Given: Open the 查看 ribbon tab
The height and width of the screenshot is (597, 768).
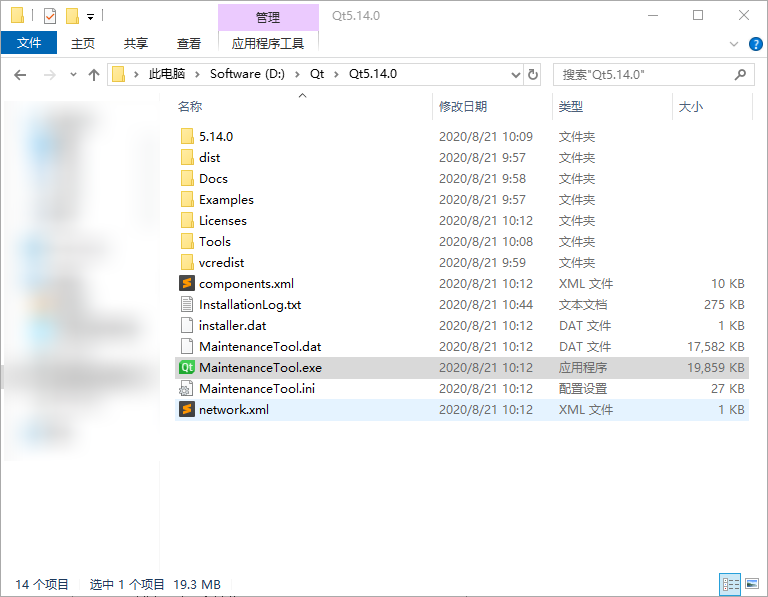Looking at the screenshot, I should [x=189, y=44].
